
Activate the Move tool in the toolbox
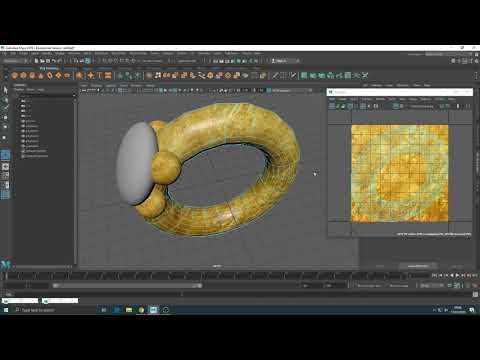[x=5, y=117]
